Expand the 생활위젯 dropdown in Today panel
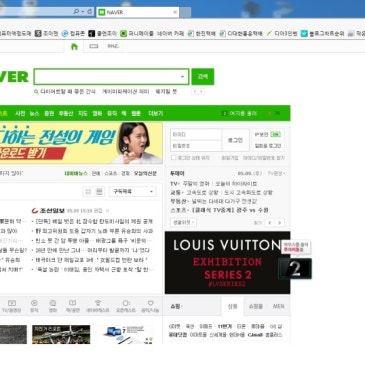 183,222
